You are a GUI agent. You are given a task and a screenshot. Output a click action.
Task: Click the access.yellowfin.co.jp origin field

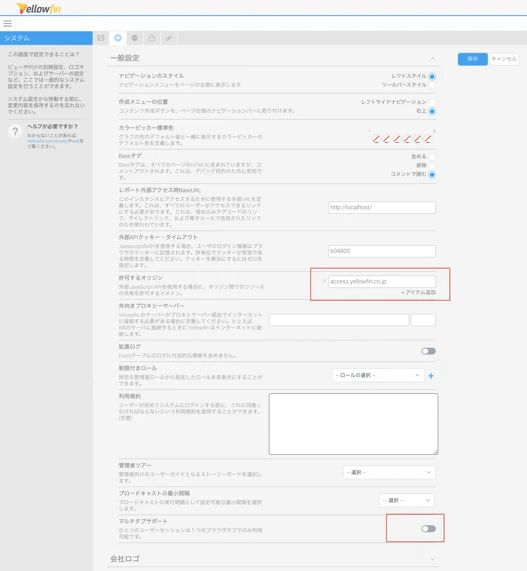tap(382, 281)
